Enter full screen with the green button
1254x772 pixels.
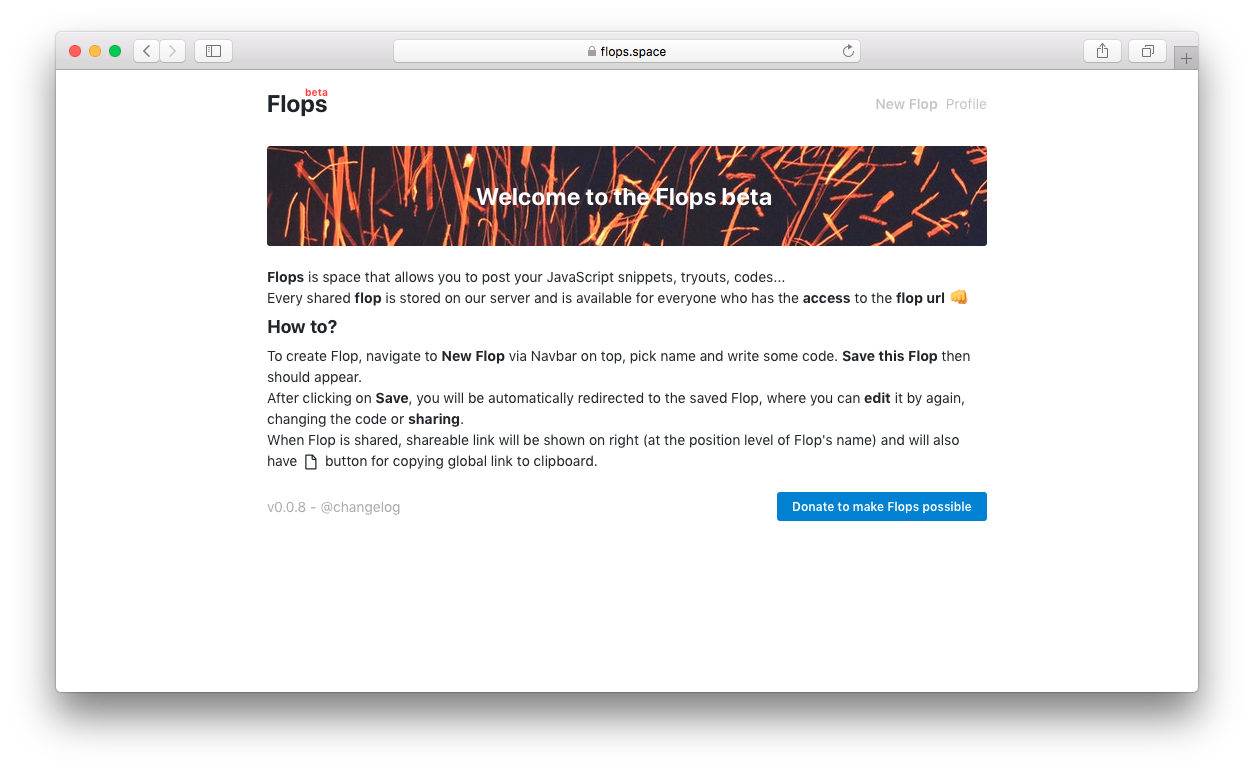[x=115, y=51]
